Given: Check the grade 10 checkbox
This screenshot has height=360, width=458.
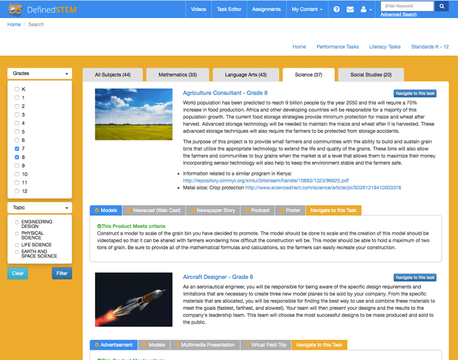Looking at the screenshot, I should [17, 174].
